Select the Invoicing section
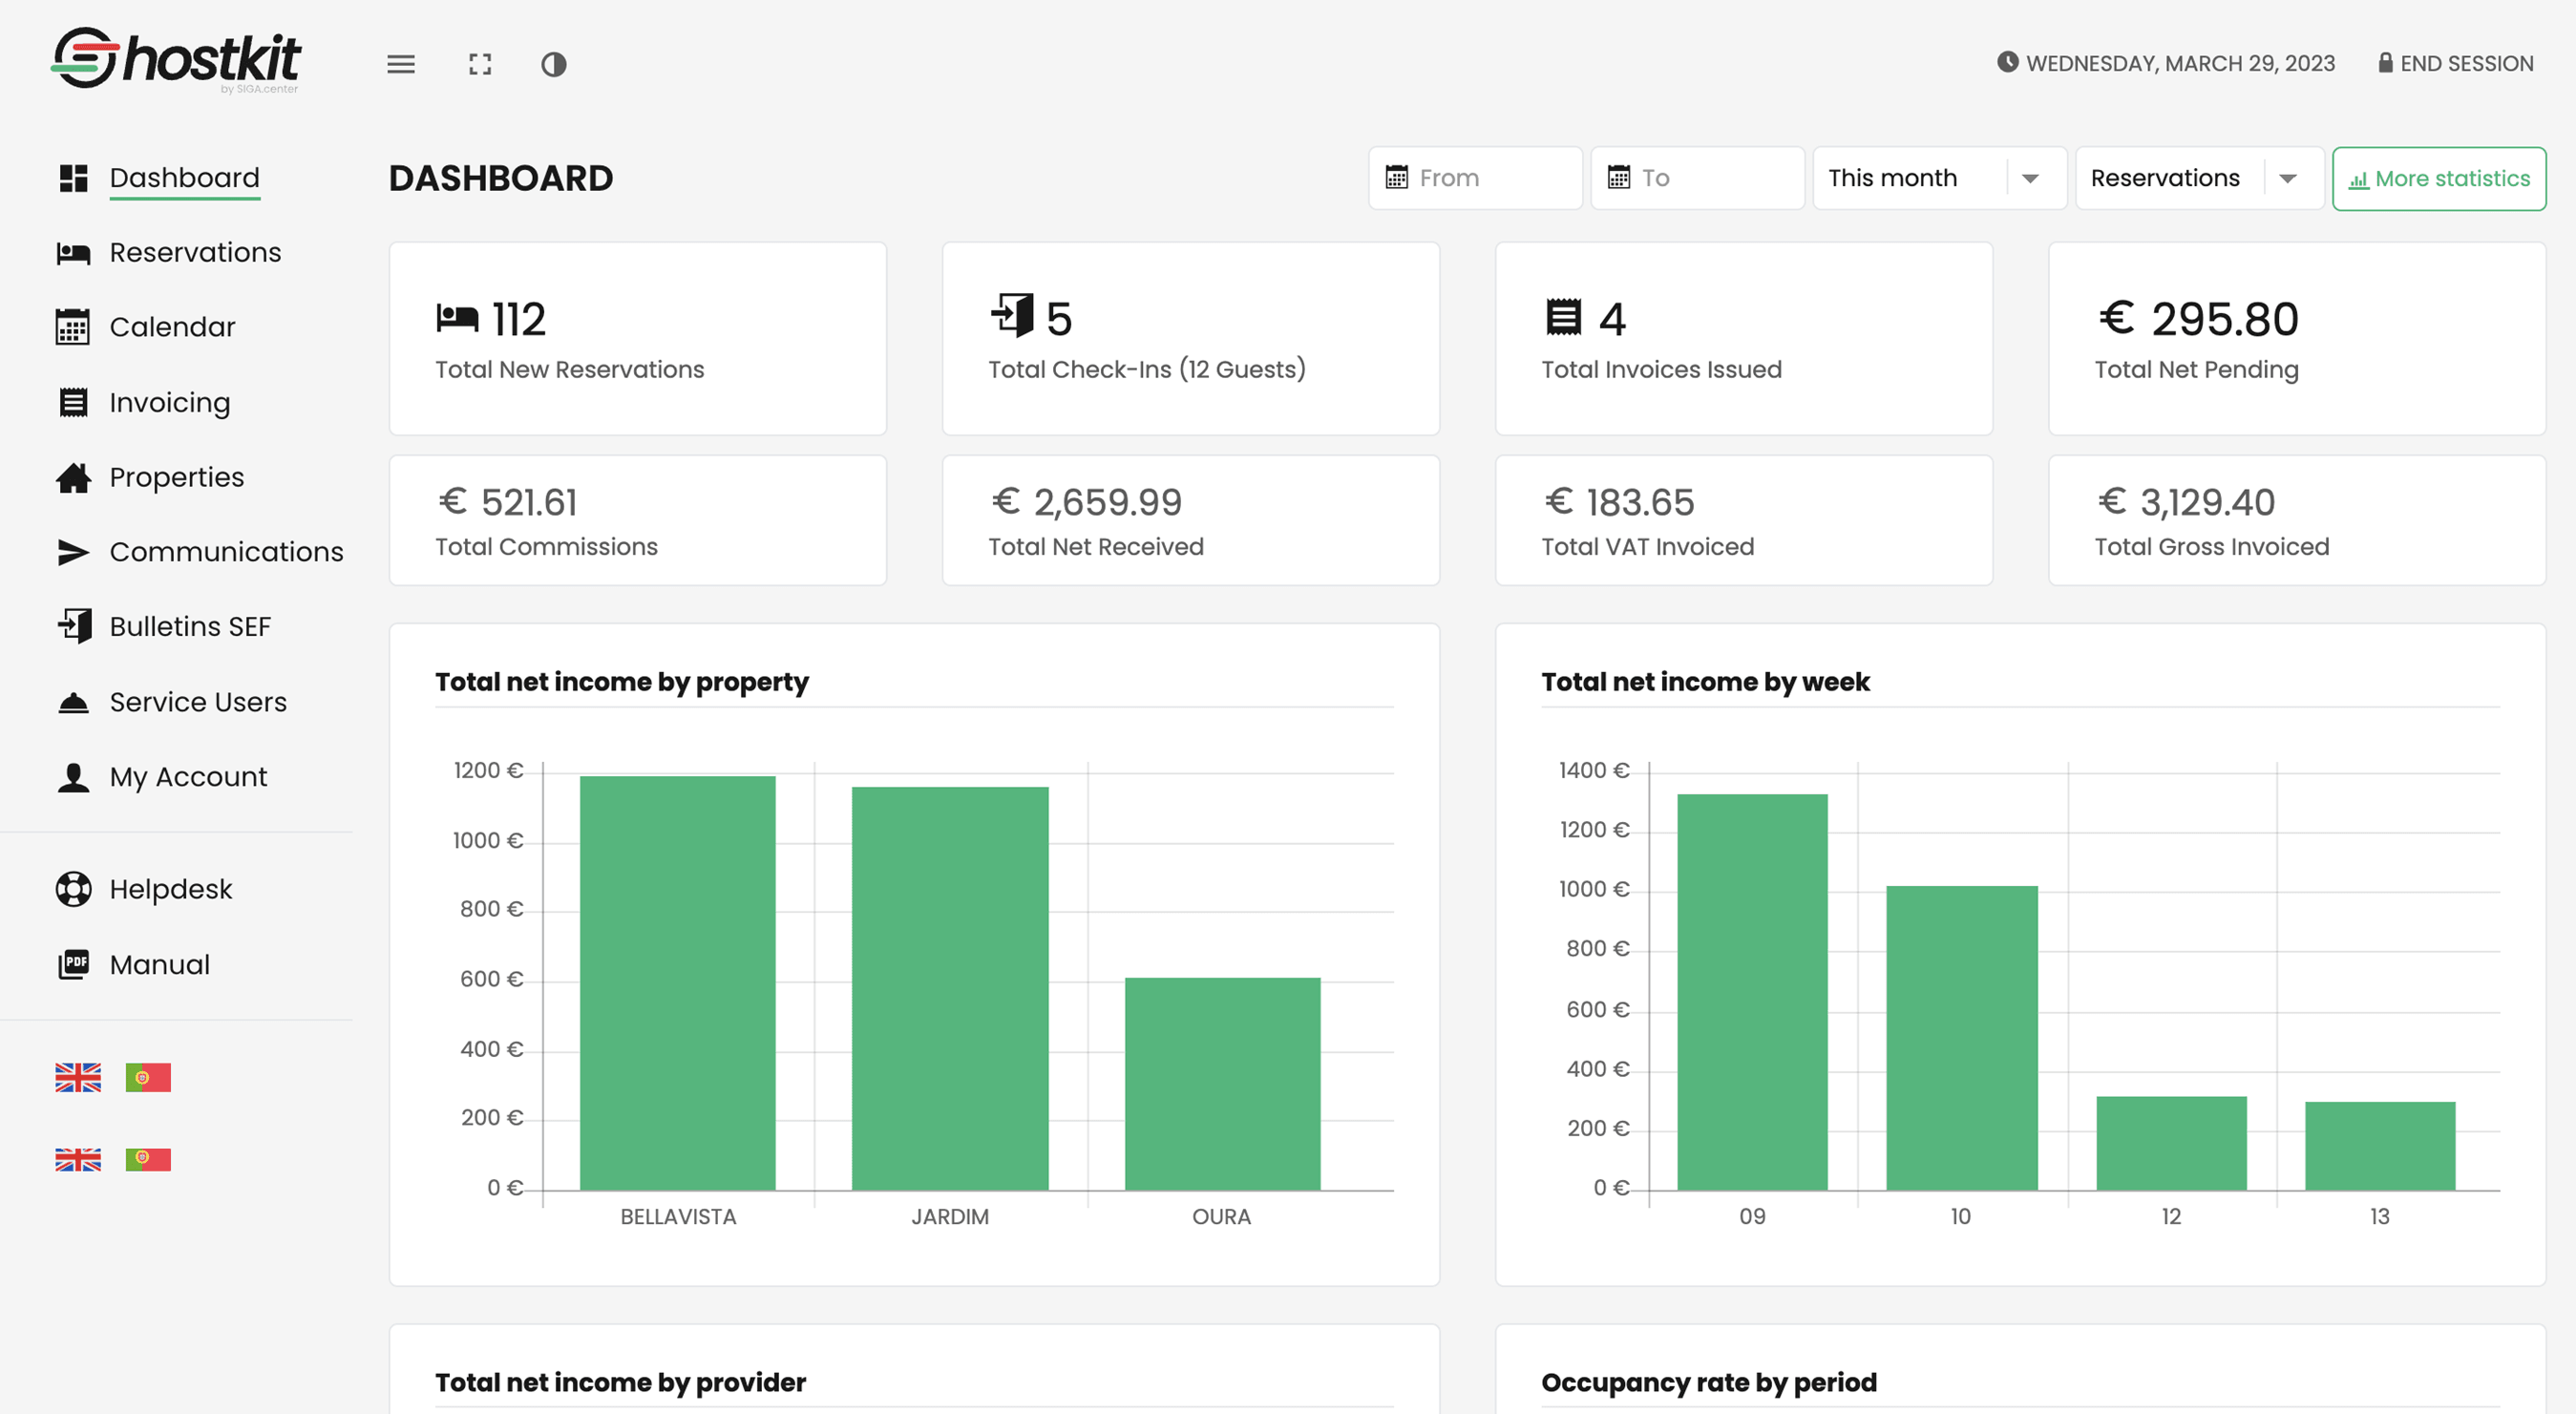The width and height of the screenshot is (2576, 1414). tap(169, 402)
